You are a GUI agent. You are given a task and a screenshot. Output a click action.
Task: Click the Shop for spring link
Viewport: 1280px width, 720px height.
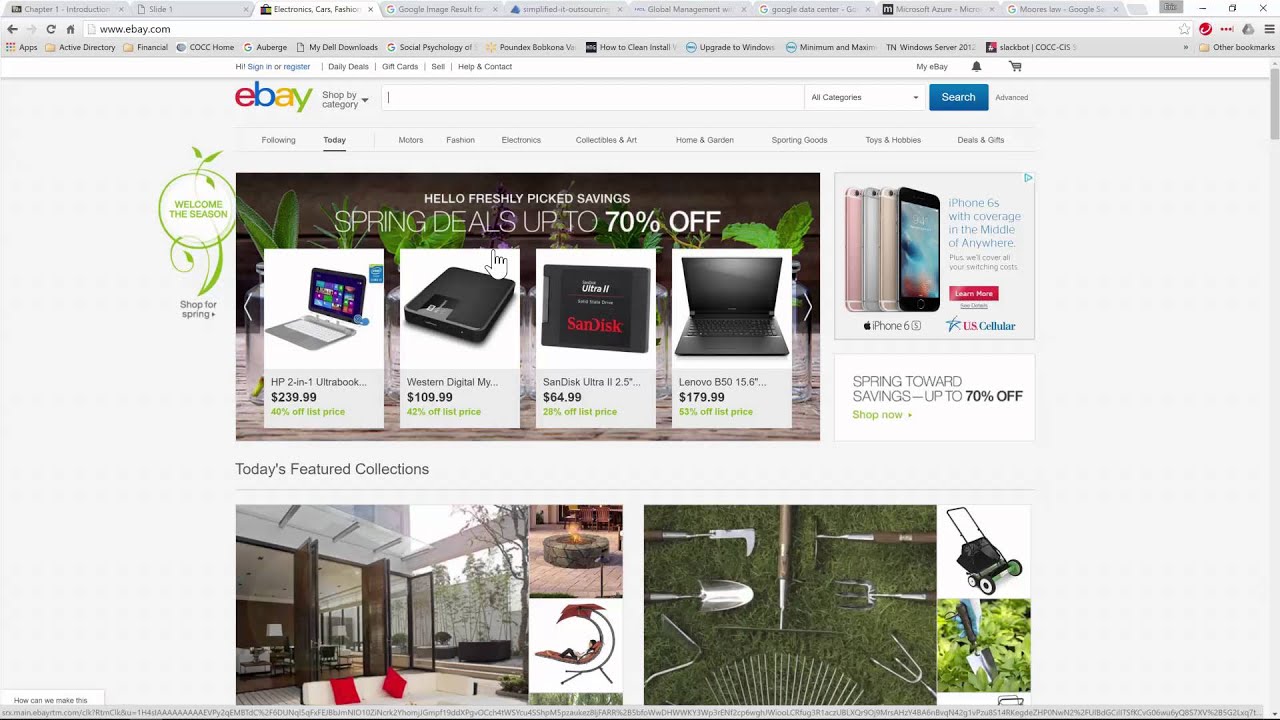click(198, 309)
